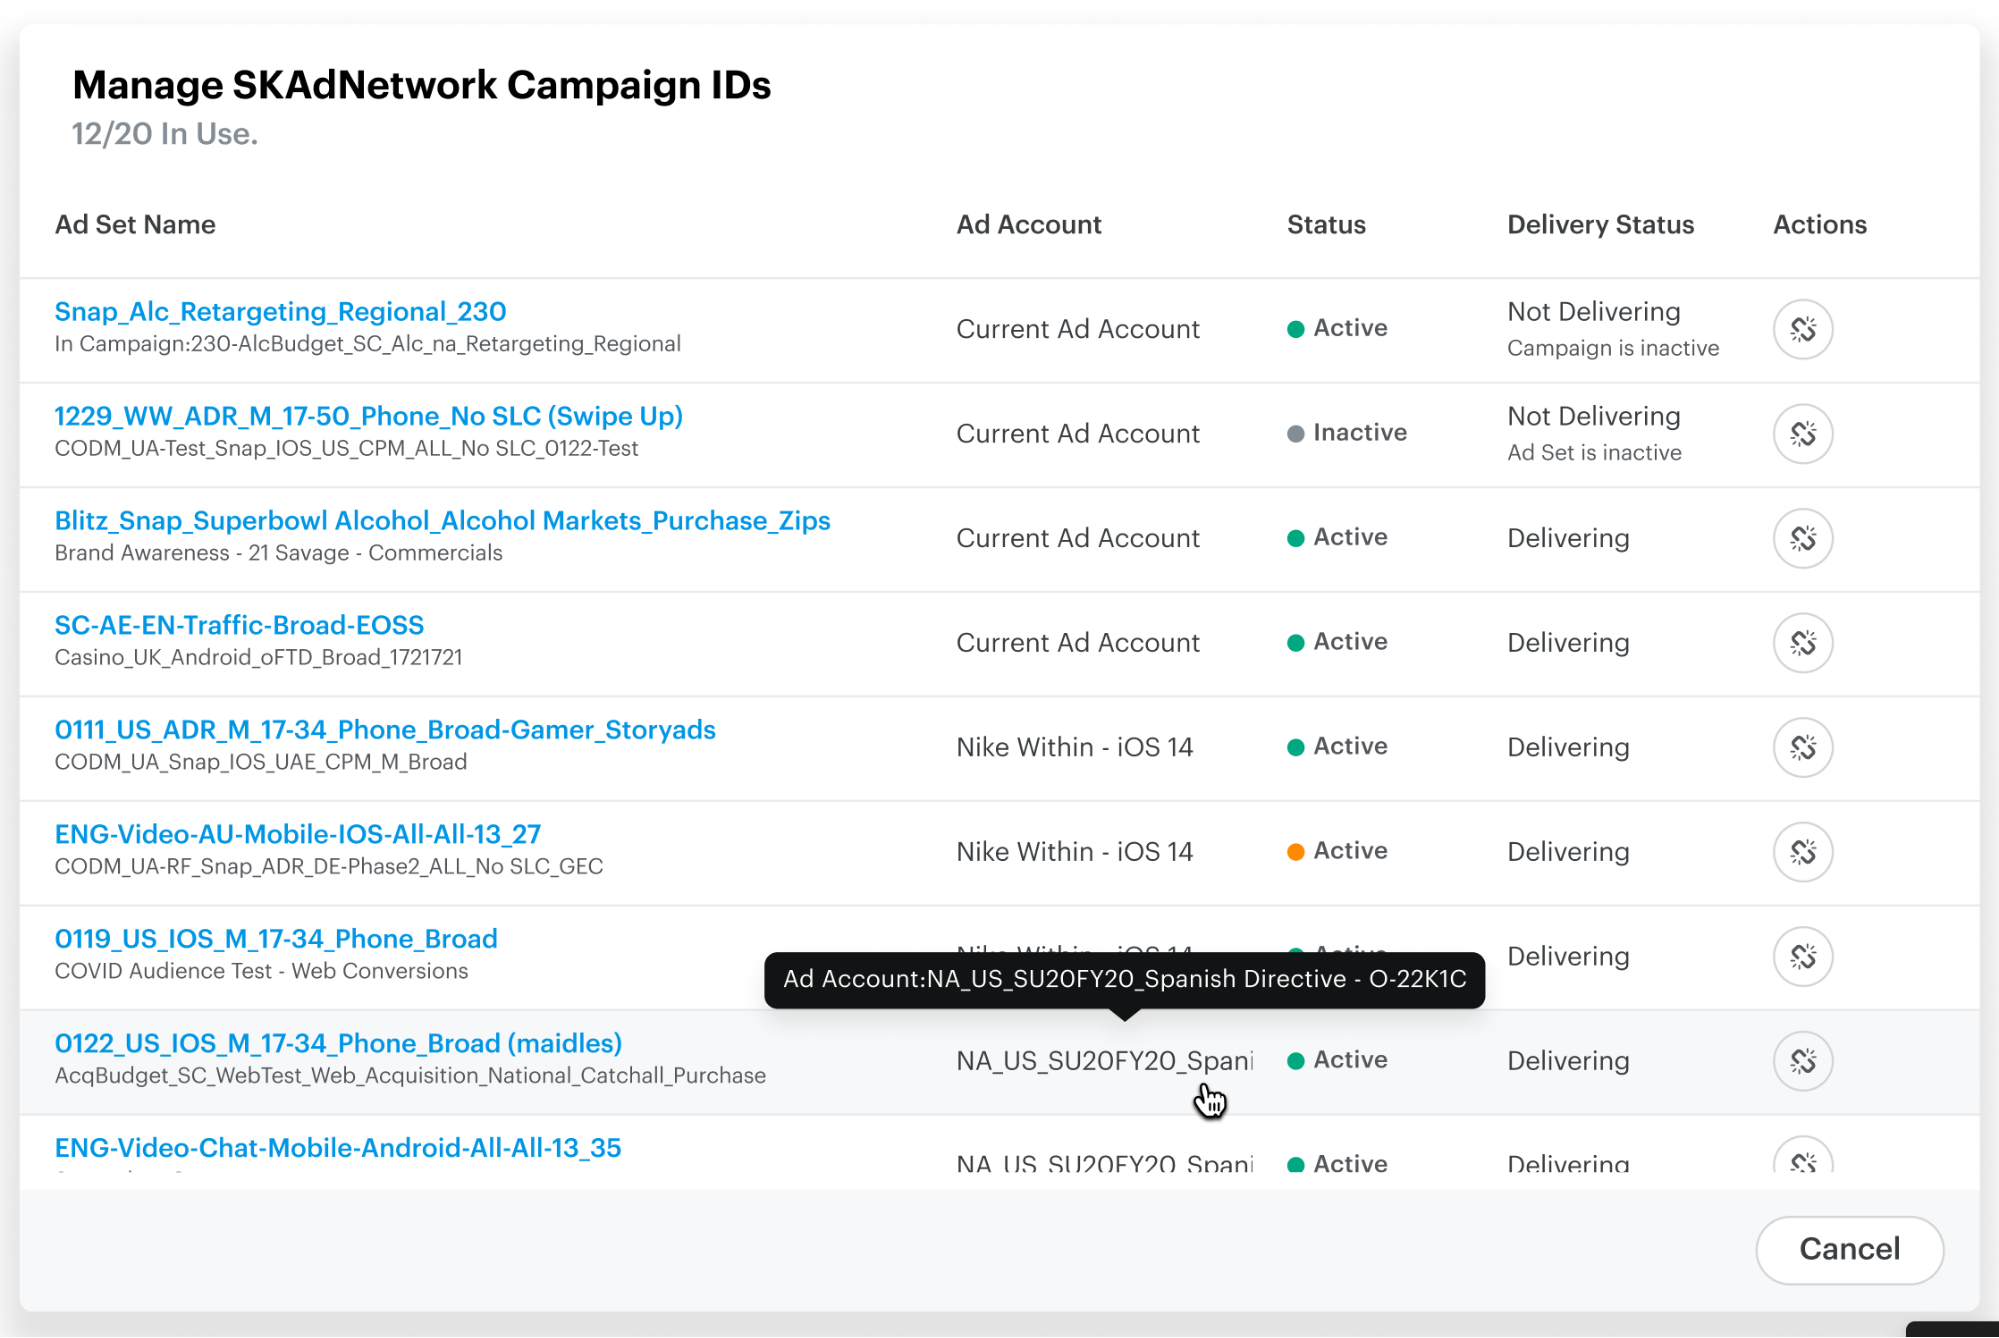Viewport: 1999px width, 1338px height.
Task: Unlink 0111_US_ADR_M_17-34_Phone_Broad-Gamer_Storyads
Action: click(x=1802, y=747)
